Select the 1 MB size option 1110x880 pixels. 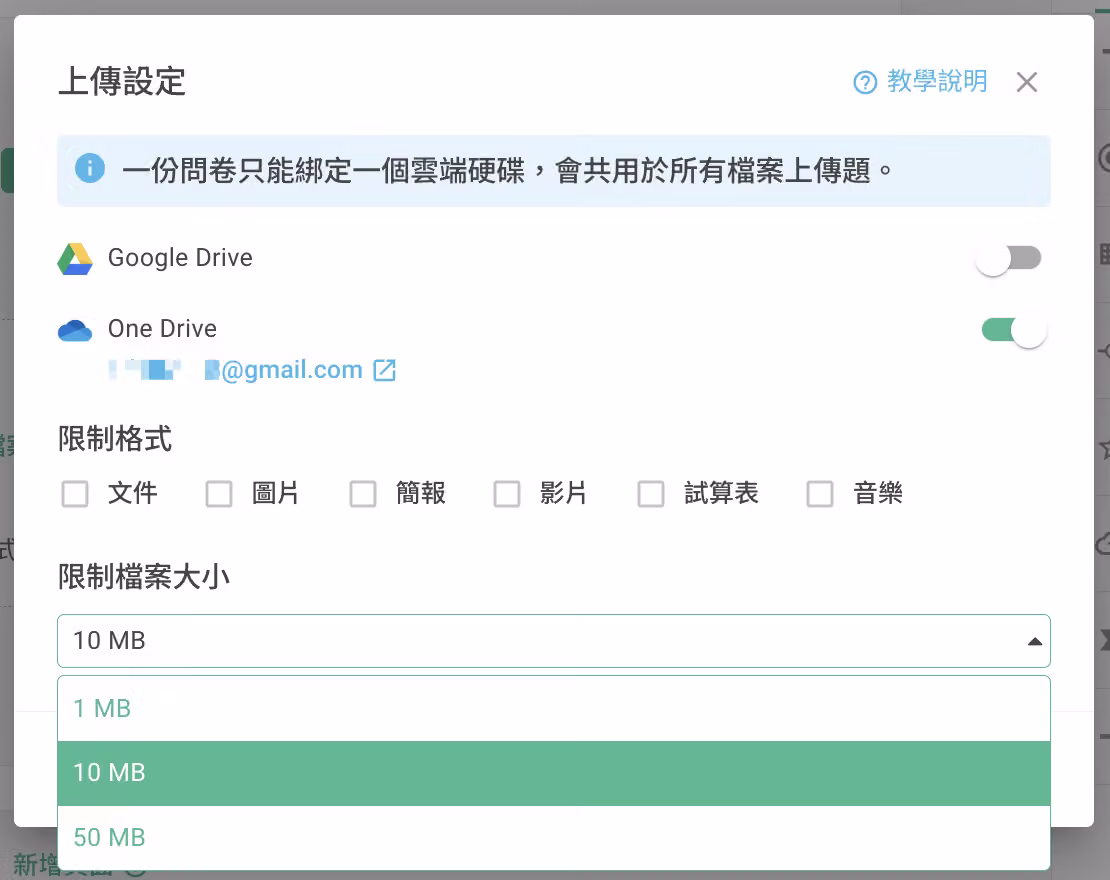coord(554,709)
